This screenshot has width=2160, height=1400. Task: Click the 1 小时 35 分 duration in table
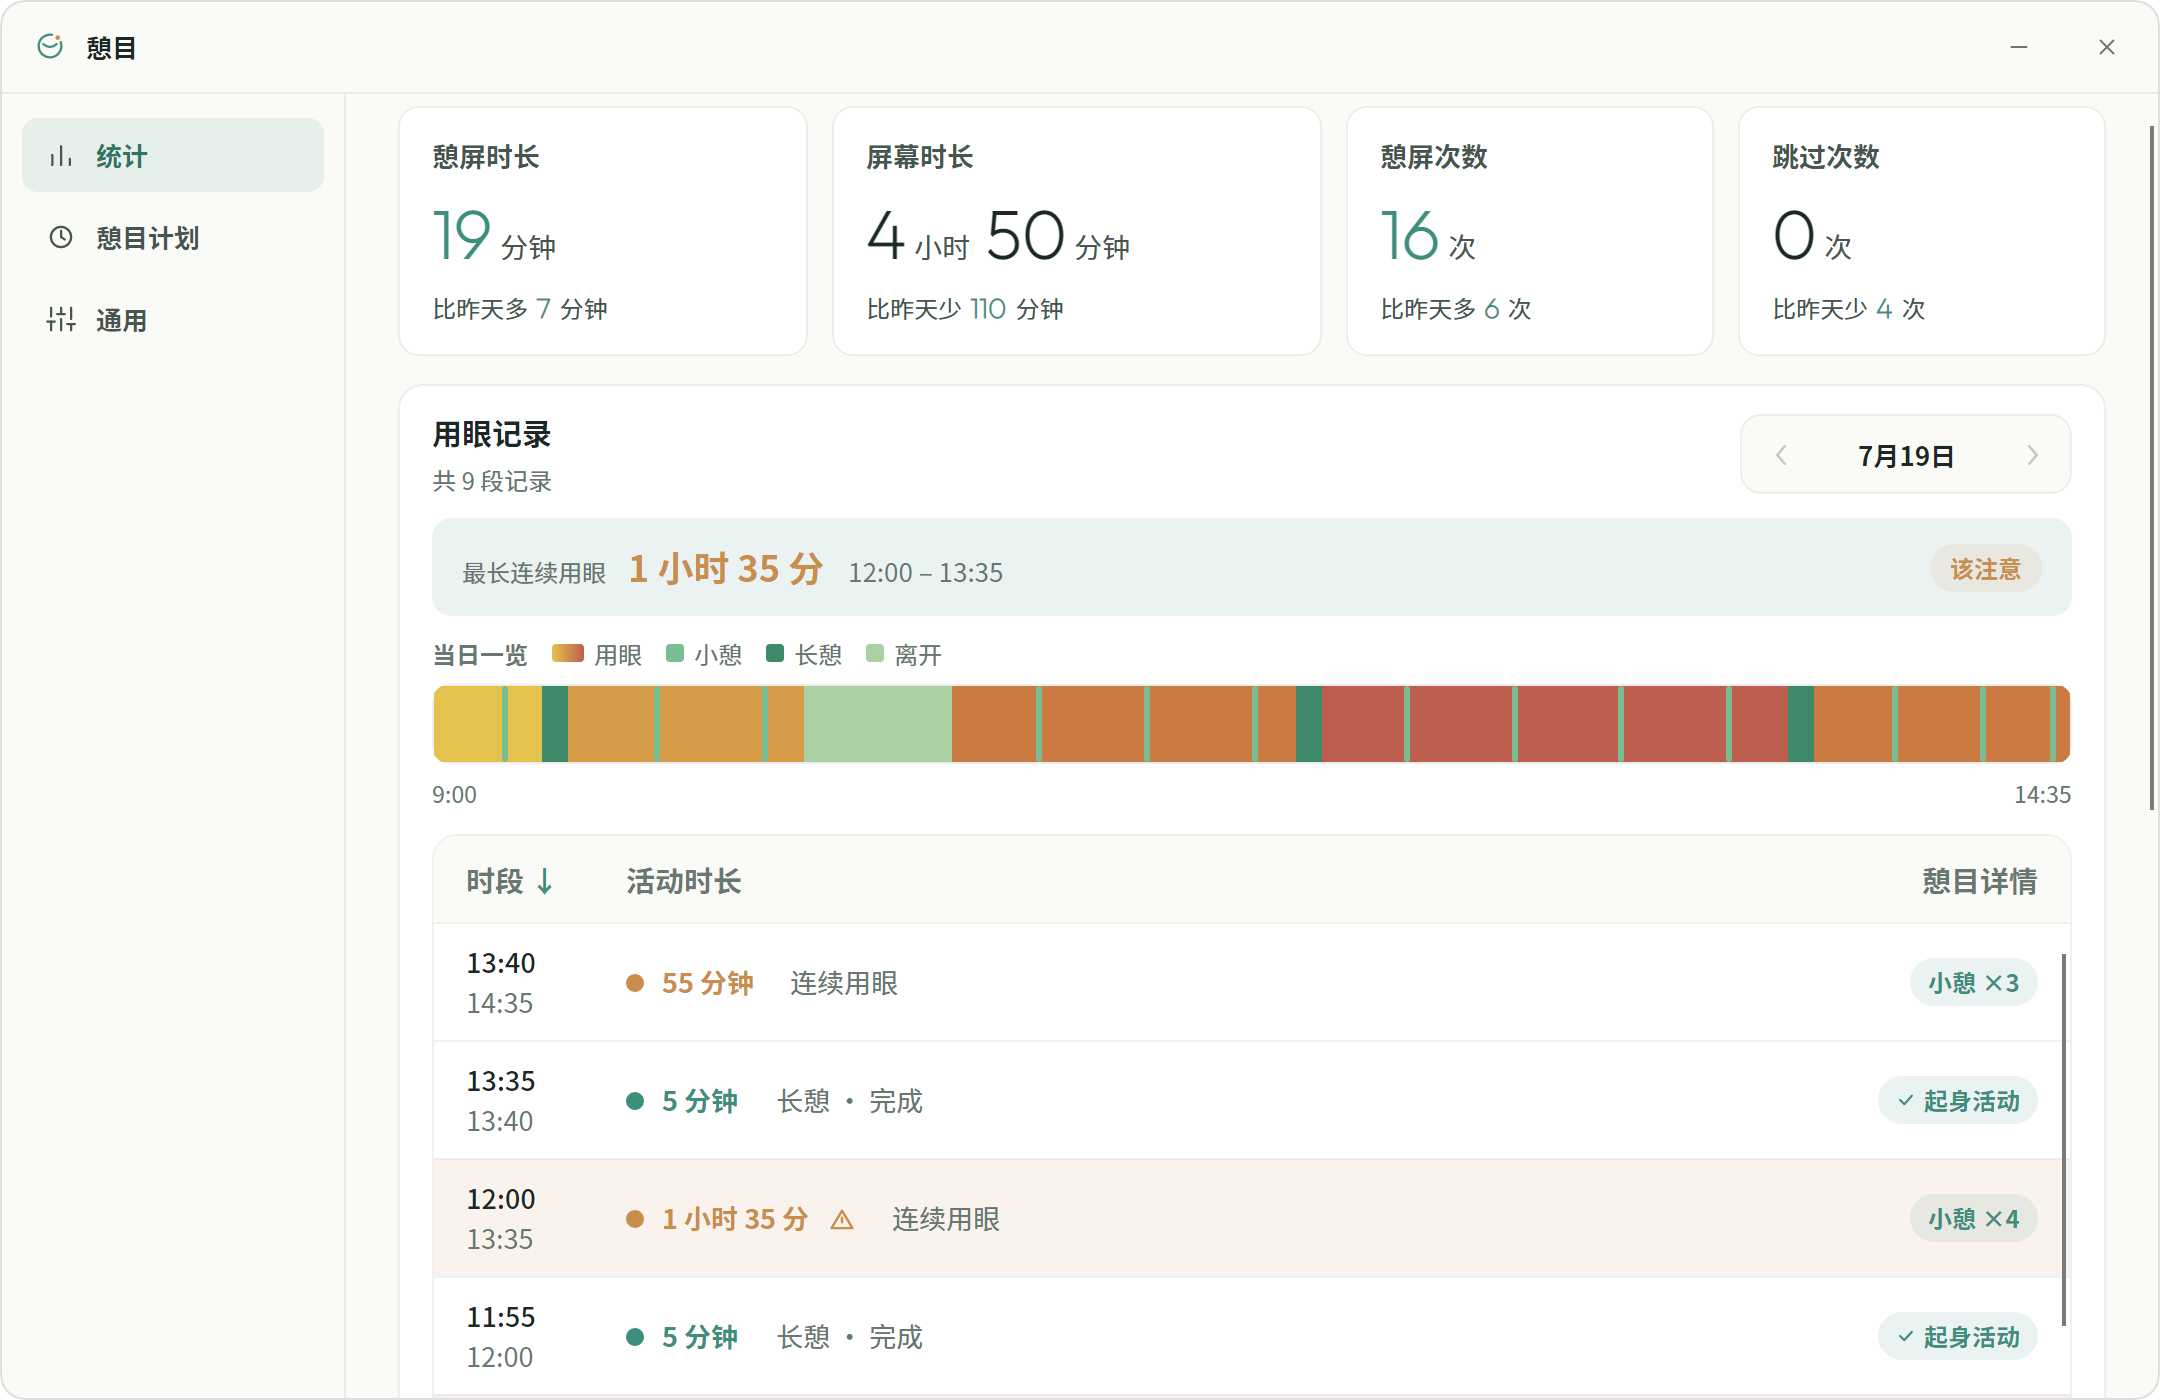pyautogui.click(x=735, y=1219)
